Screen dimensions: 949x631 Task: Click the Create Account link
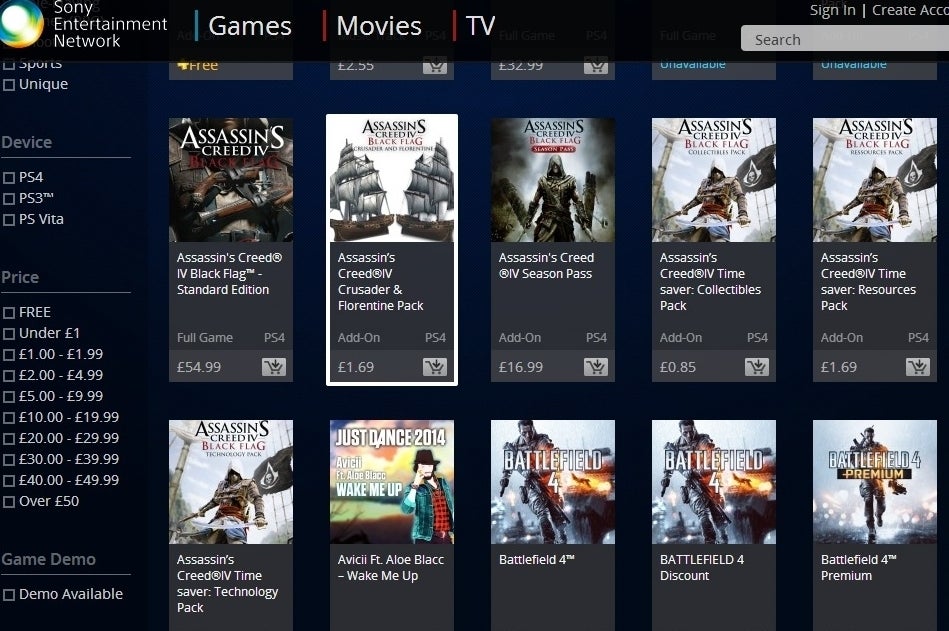tap(910, 10)
